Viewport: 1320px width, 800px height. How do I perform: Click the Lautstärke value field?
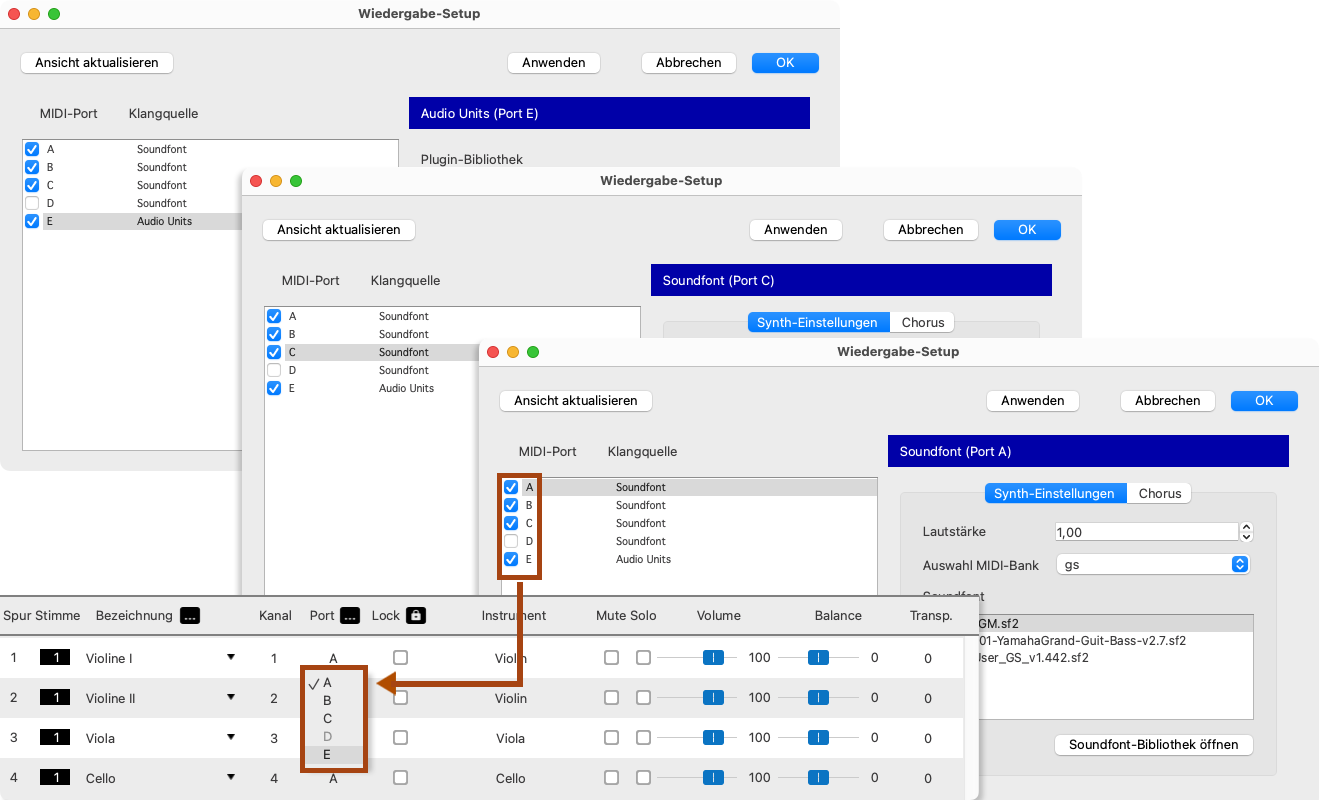coord(1146,532)
